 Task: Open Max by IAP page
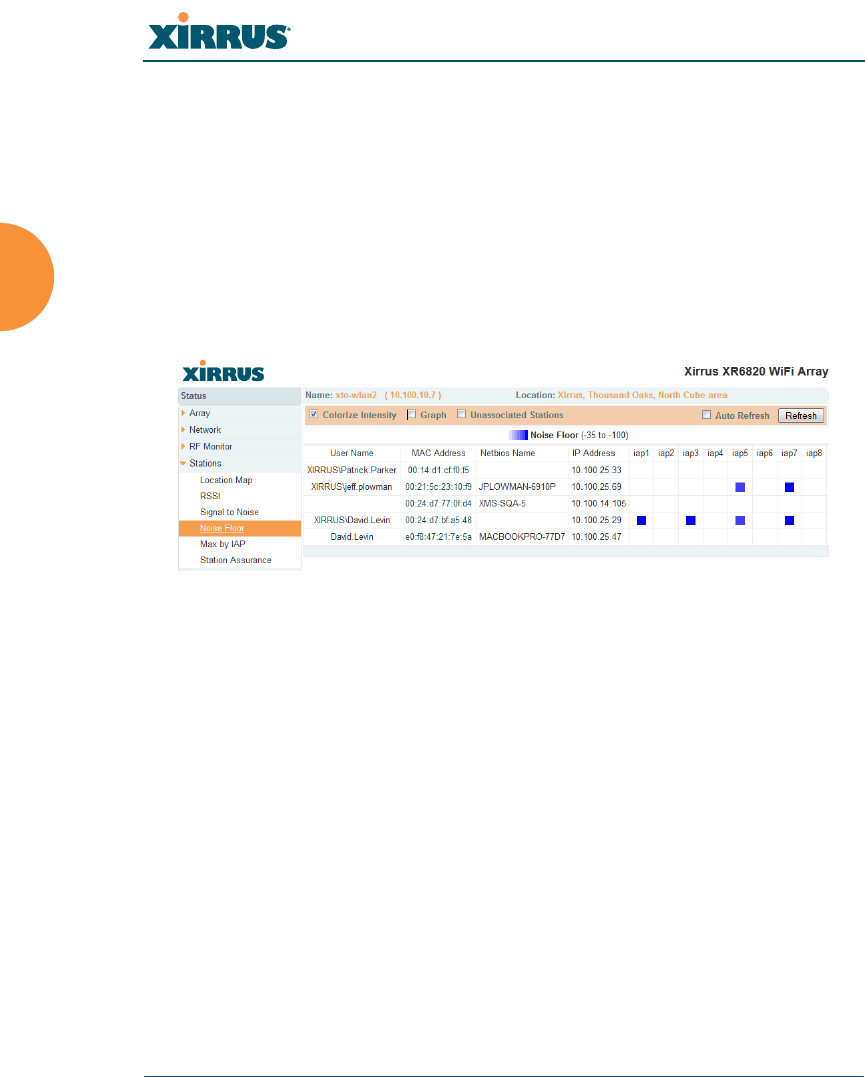[x=223, y=544]
